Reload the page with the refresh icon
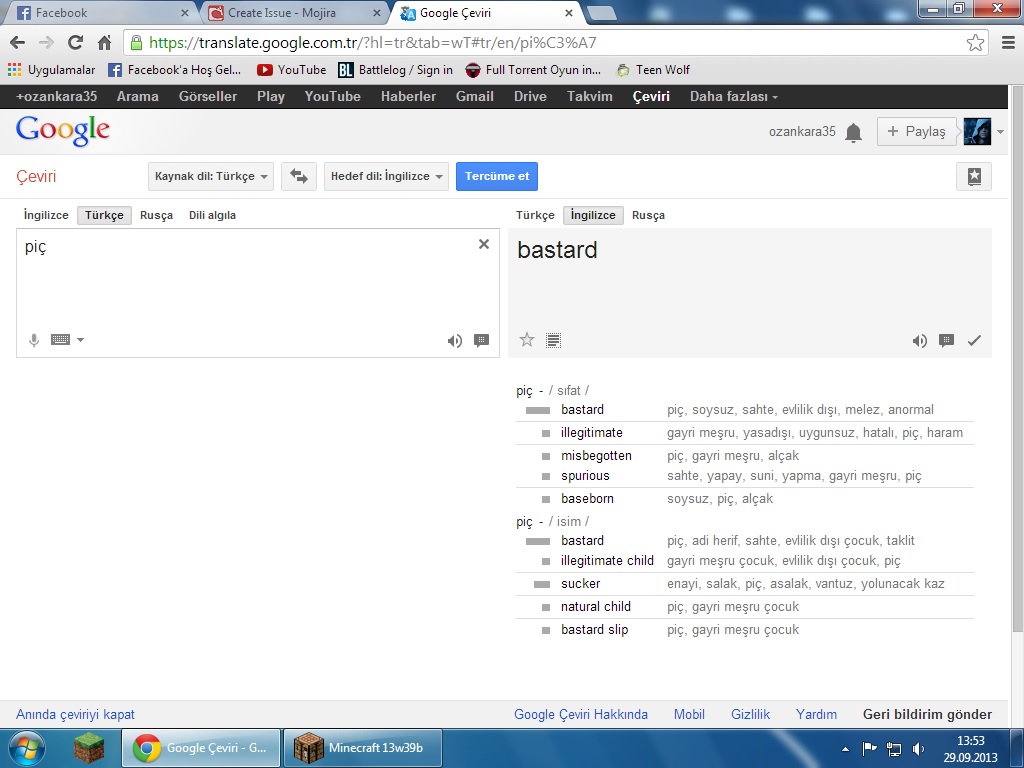The width and height of the screenshot is (1024, 768). 75,42
